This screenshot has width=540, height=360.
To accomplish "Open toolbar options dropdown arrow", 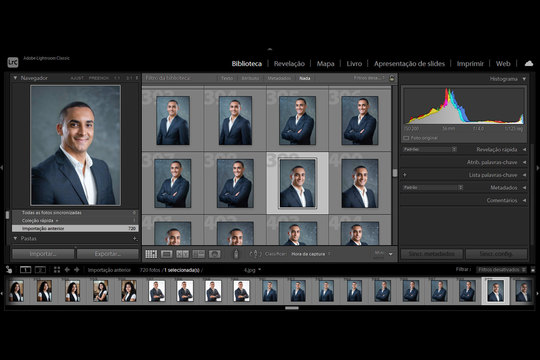I will pos(391,254).
